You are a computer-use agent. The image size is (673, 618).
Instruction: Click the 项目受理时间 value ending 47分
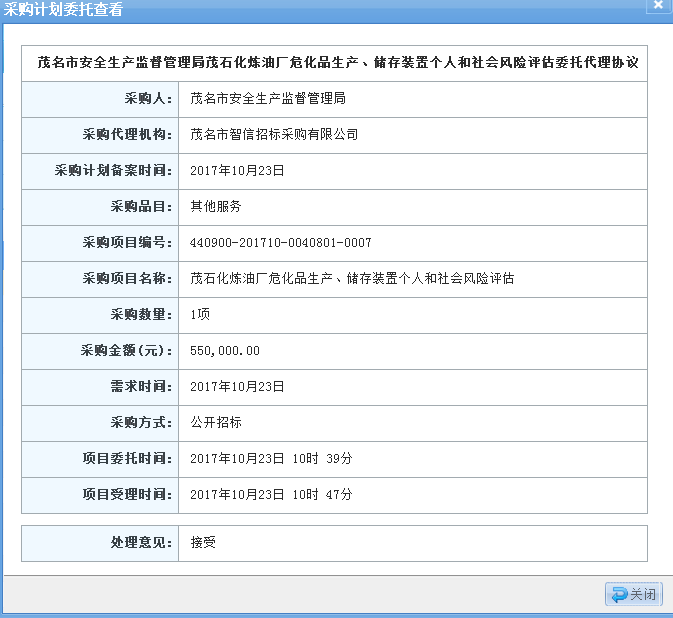point(271,494)
